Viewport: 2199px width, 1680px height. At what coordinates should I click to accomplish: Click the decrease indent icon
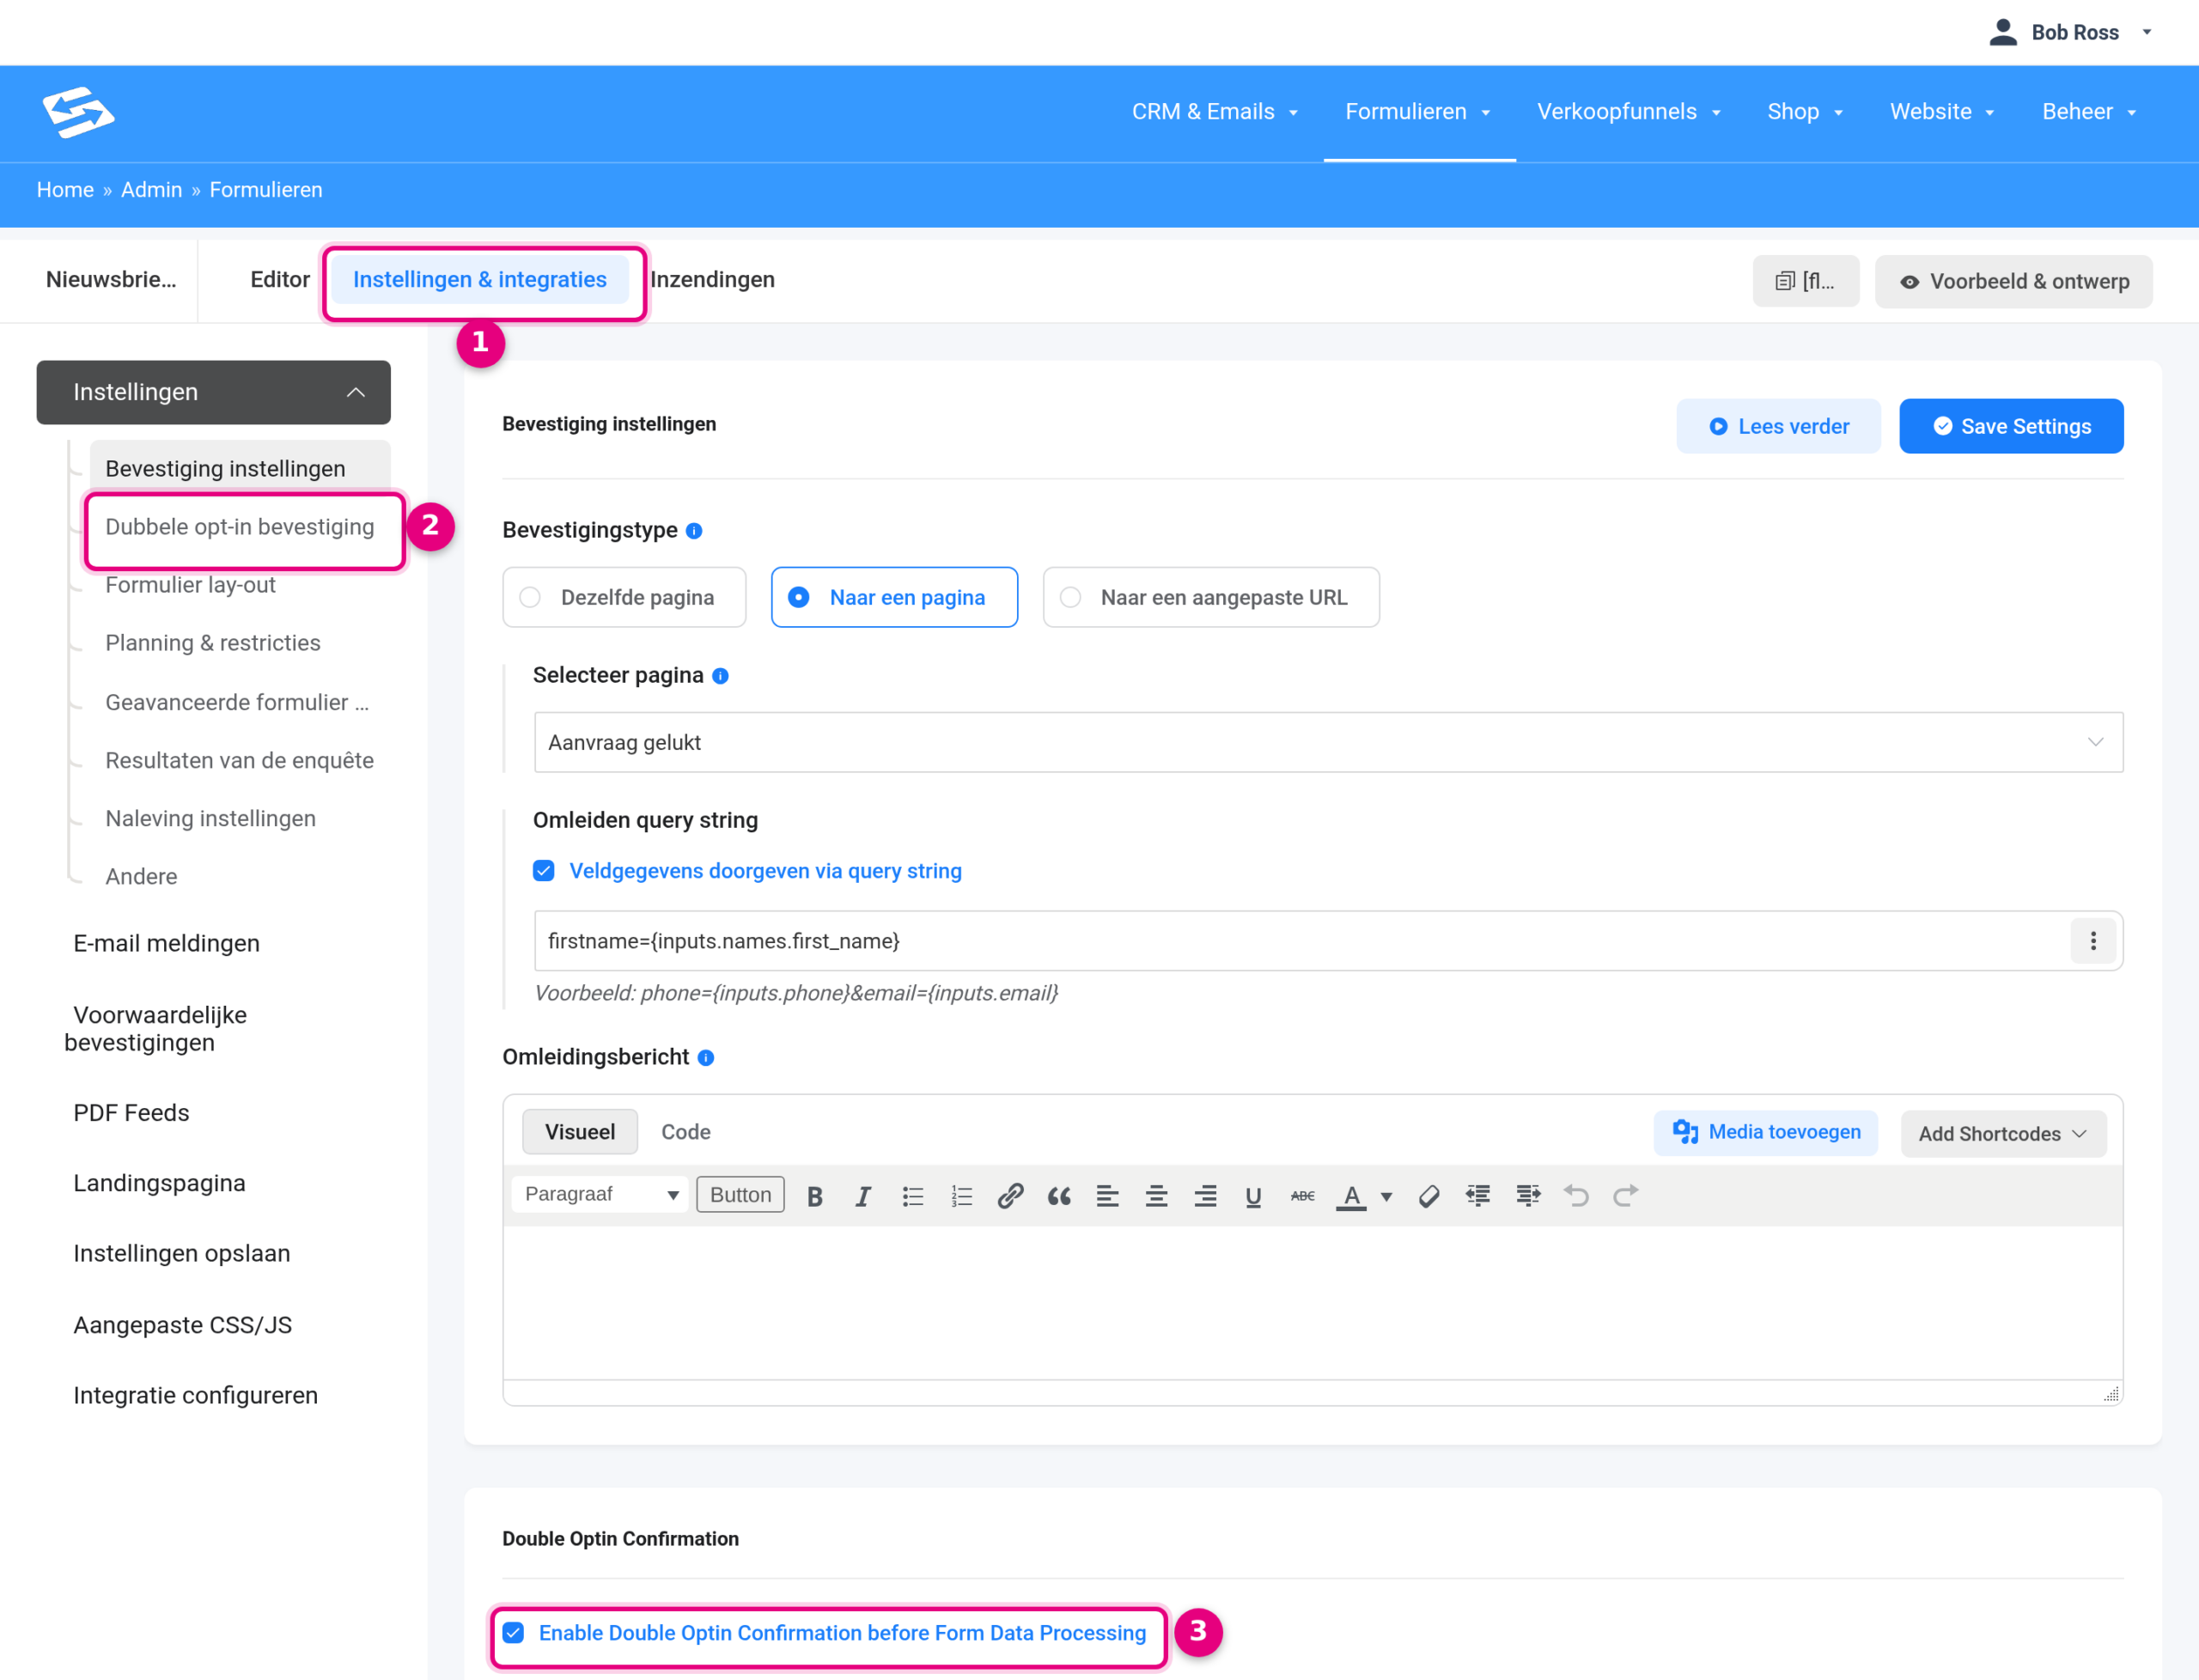(x=1478, y=1196)
